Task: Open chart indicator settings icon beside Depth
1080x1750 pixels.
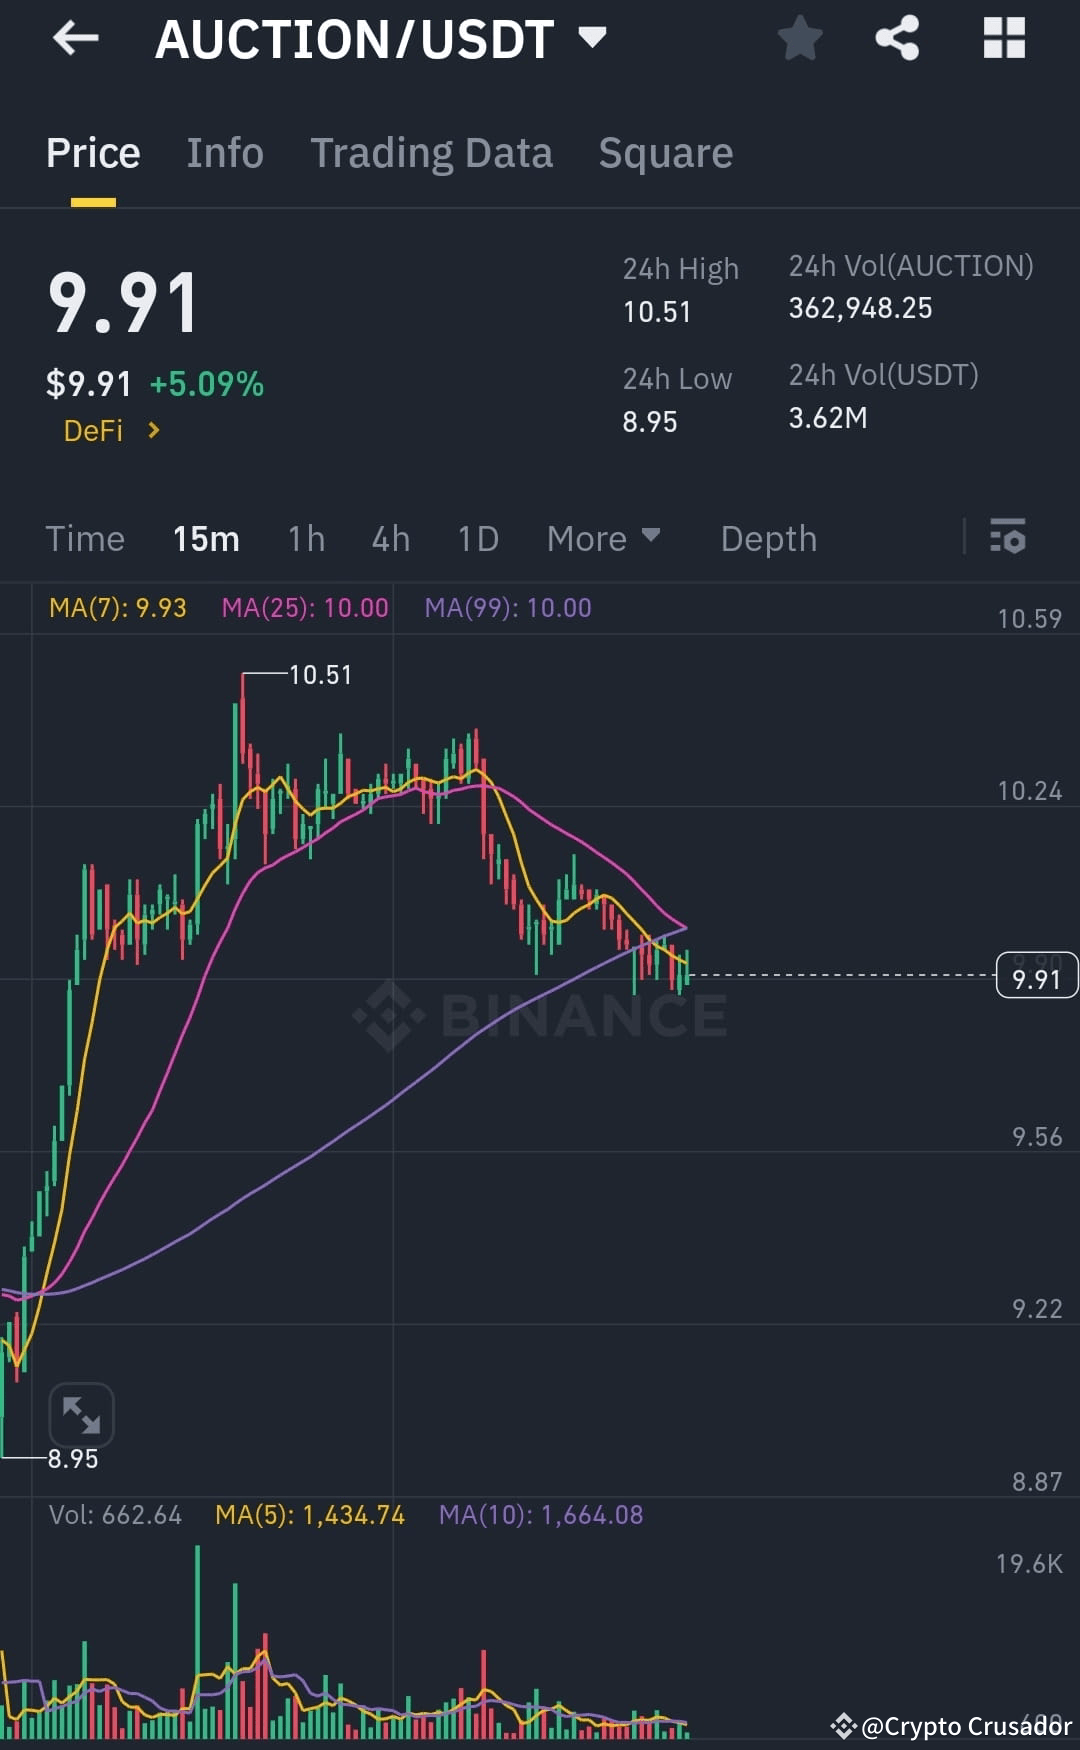Action: 1008,538
